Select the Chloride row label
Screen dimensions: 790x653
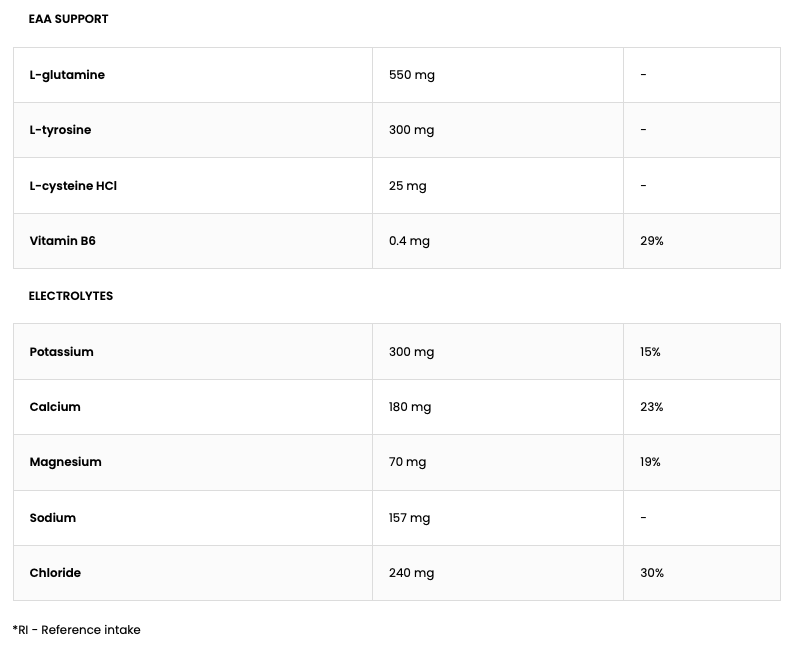[x=55, y=573]
